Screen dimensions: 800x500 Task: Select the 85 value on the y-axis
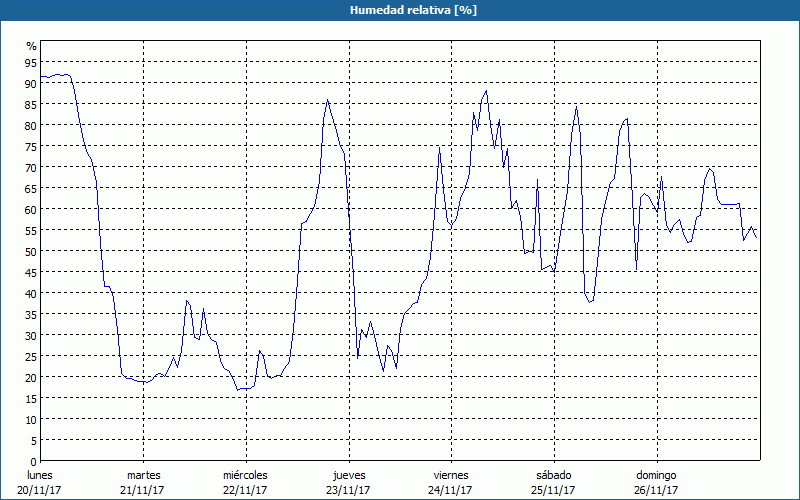click(31, 105)
